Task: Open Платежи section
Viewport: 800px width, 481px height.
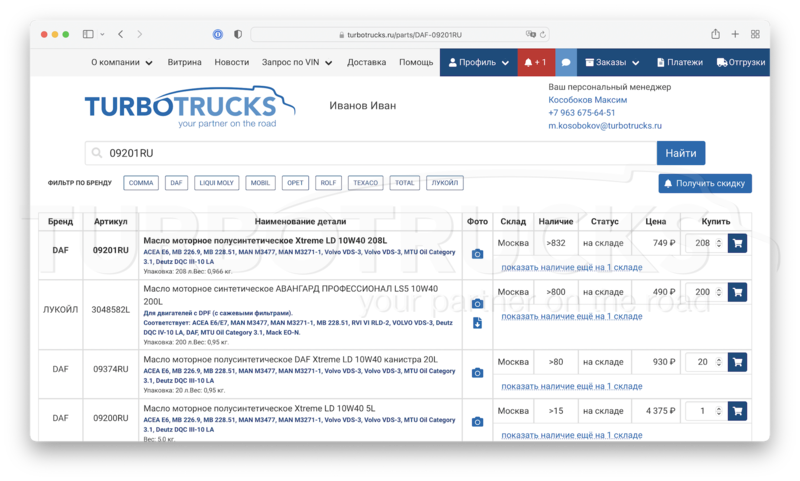Action: pyautogui.click(x=680, y=62)
